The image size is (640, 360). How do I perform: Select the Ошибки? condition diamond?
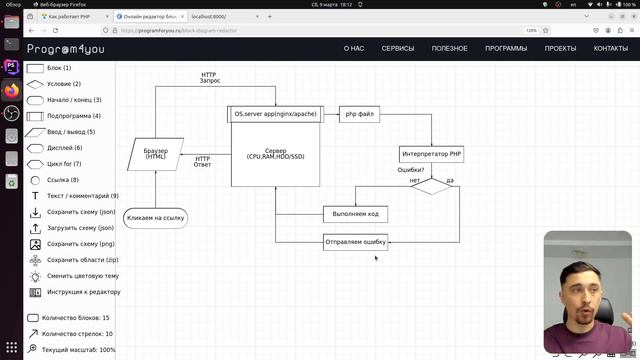[431, 187]
